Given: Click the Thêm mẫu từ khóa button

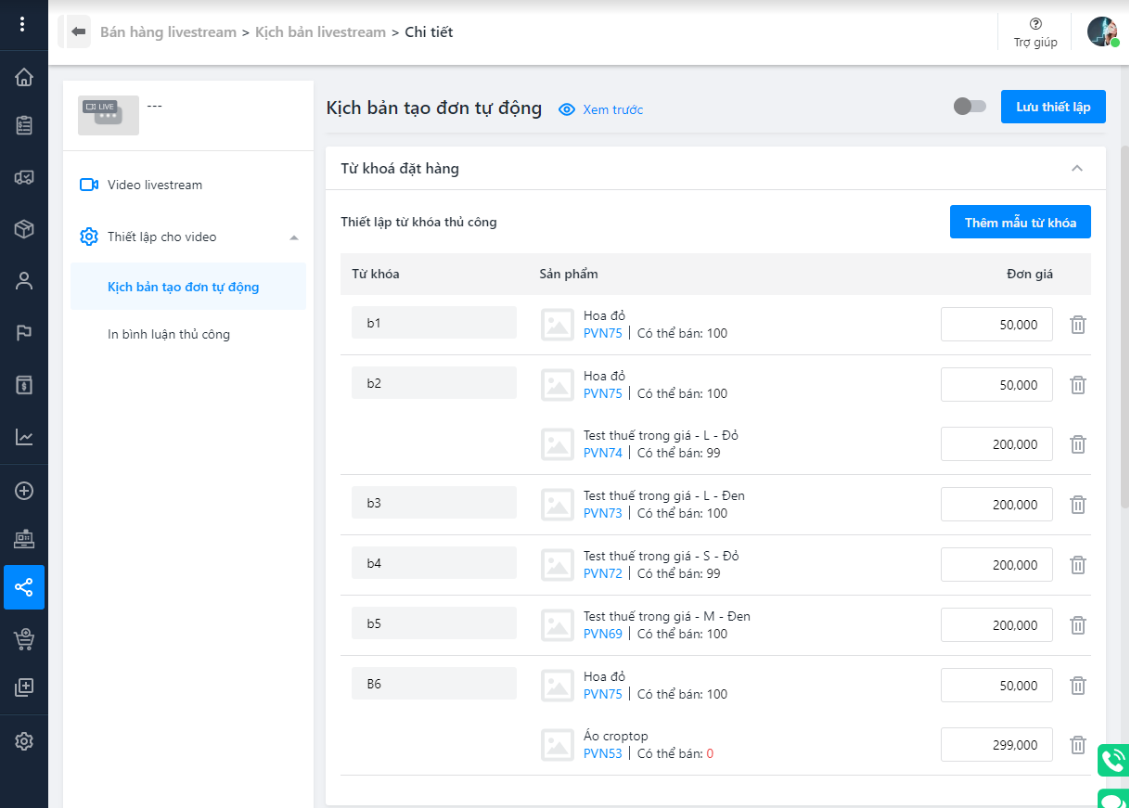Looking at the screenshot, I should tap(1020, 223).
